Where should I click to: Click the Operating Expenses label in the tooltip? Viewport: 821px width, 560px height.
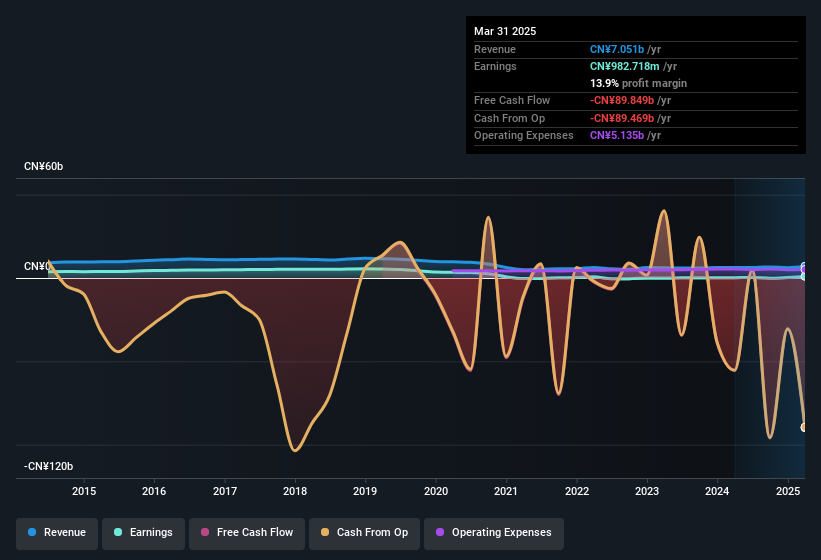524,135
